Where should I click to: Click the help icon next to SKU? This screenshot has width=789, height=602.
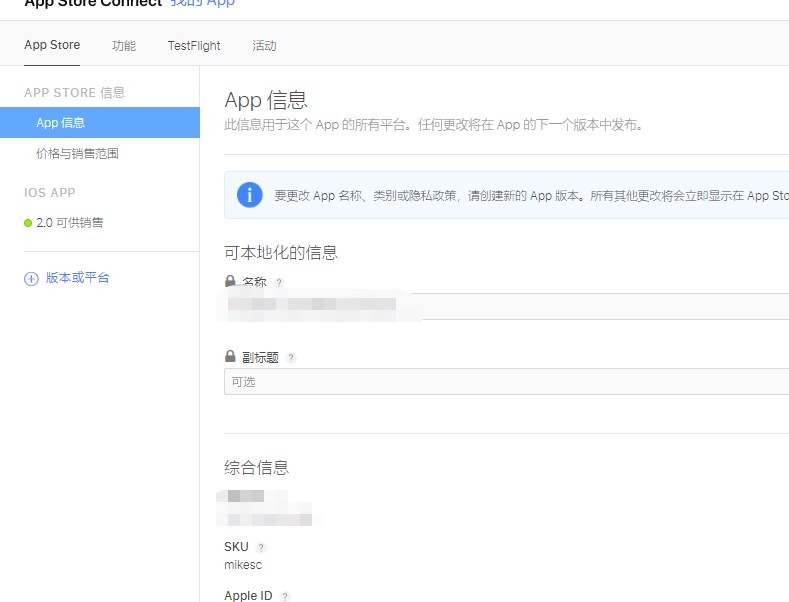[261, 548]
